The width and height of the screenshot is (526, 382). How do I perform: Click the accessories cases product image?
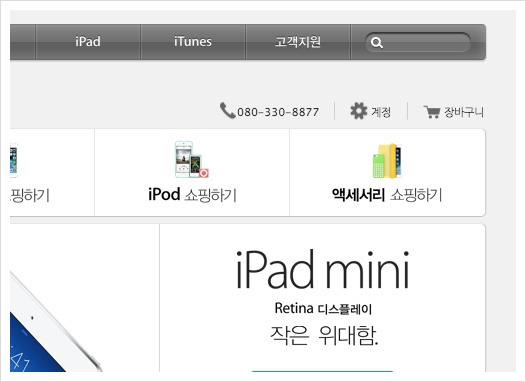pos(387,161)
